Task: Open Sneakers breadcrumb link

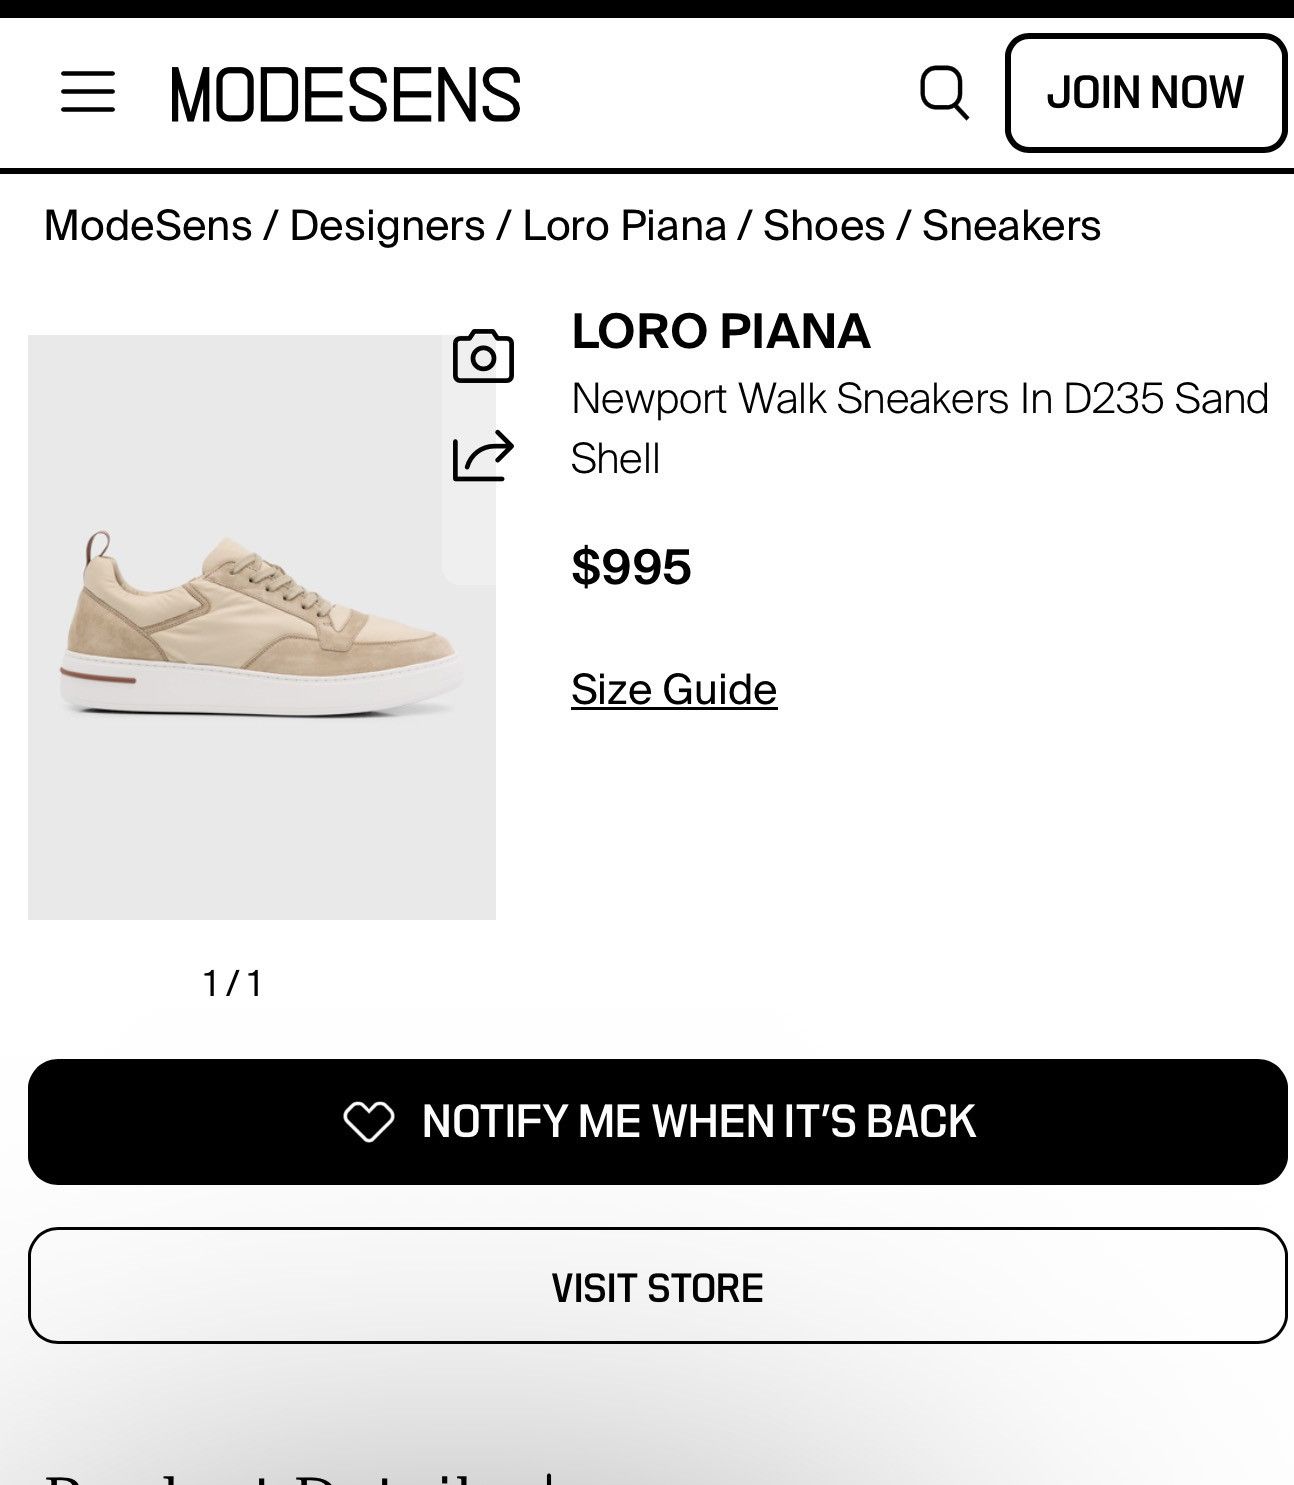Action: pyautogui.click(x=1011, y=225)
